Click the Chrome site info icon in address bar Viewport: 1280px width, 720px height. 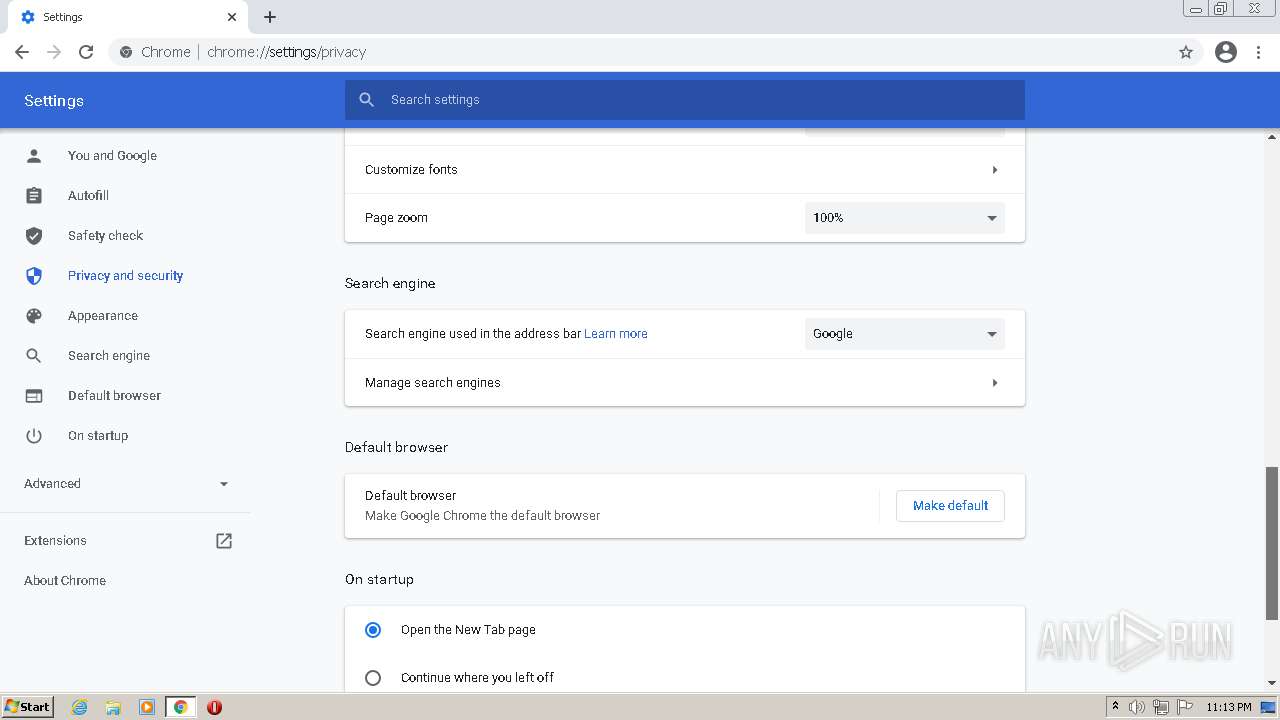click(x=125, y=52)
